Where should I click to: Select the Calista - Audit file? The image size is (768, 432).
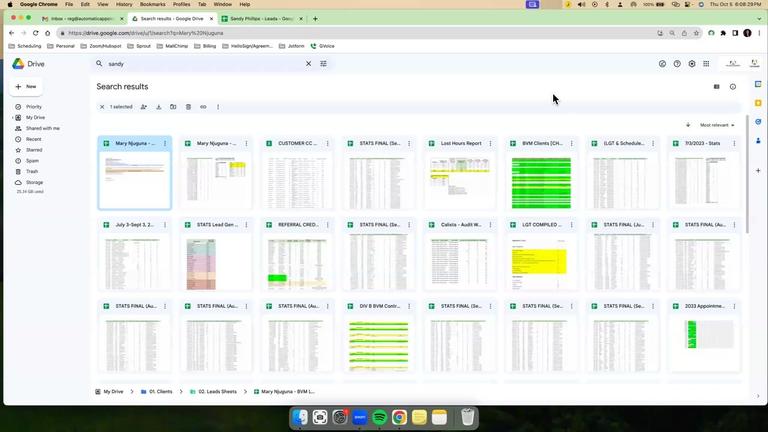[x=460, y=255]
